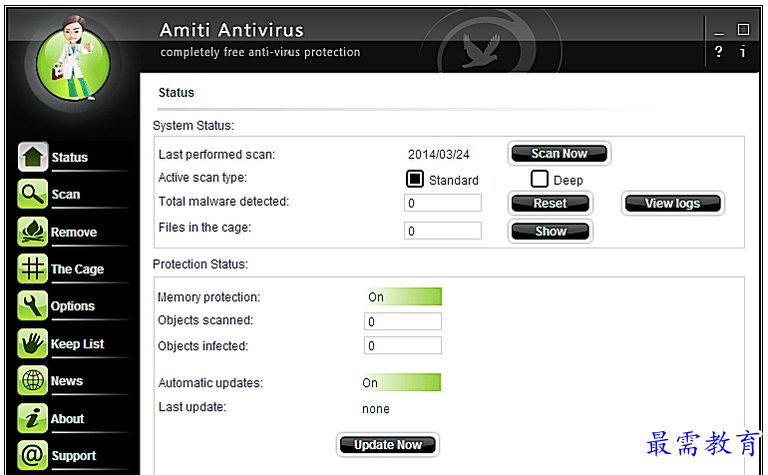768x475 pixels.
Task: Click the Total malware detected label
Action: pos(224,201)
